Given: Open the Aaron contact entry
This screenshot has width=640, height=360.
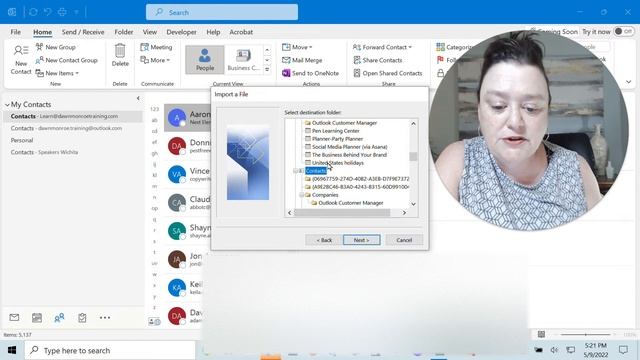Looking at the screenshot, I should point(188,118).
